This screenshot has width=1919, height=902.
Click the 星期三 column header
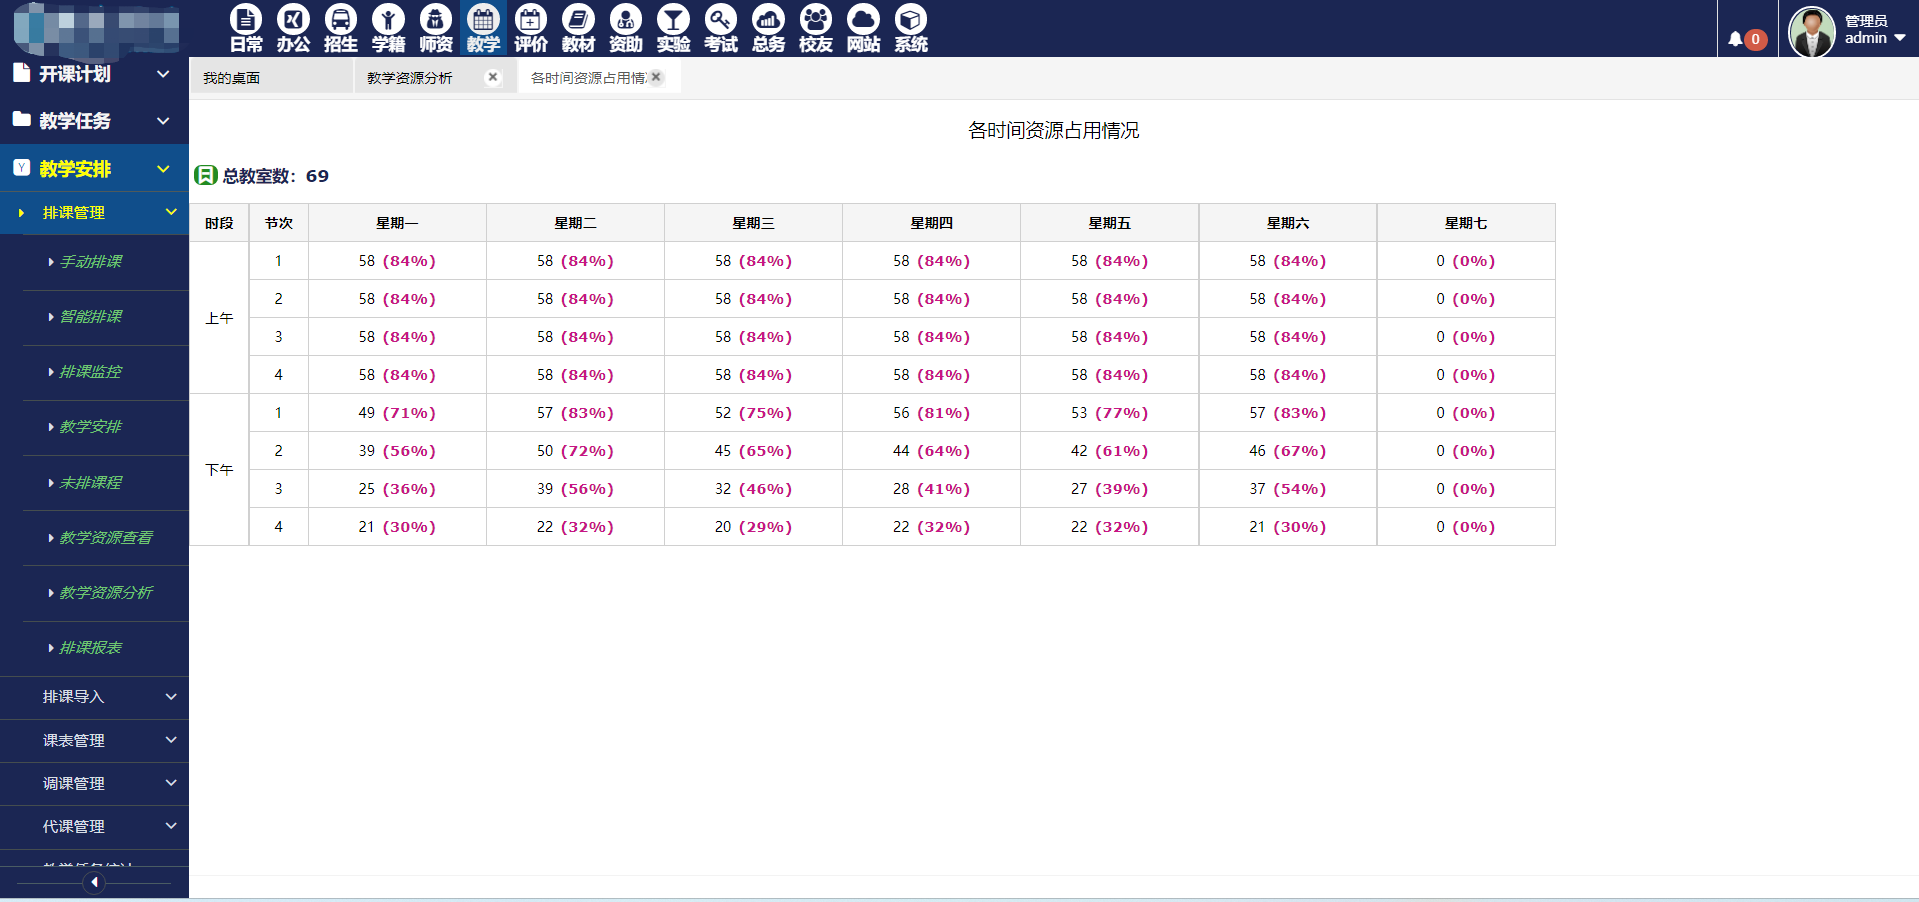click(x=753, y=223)
